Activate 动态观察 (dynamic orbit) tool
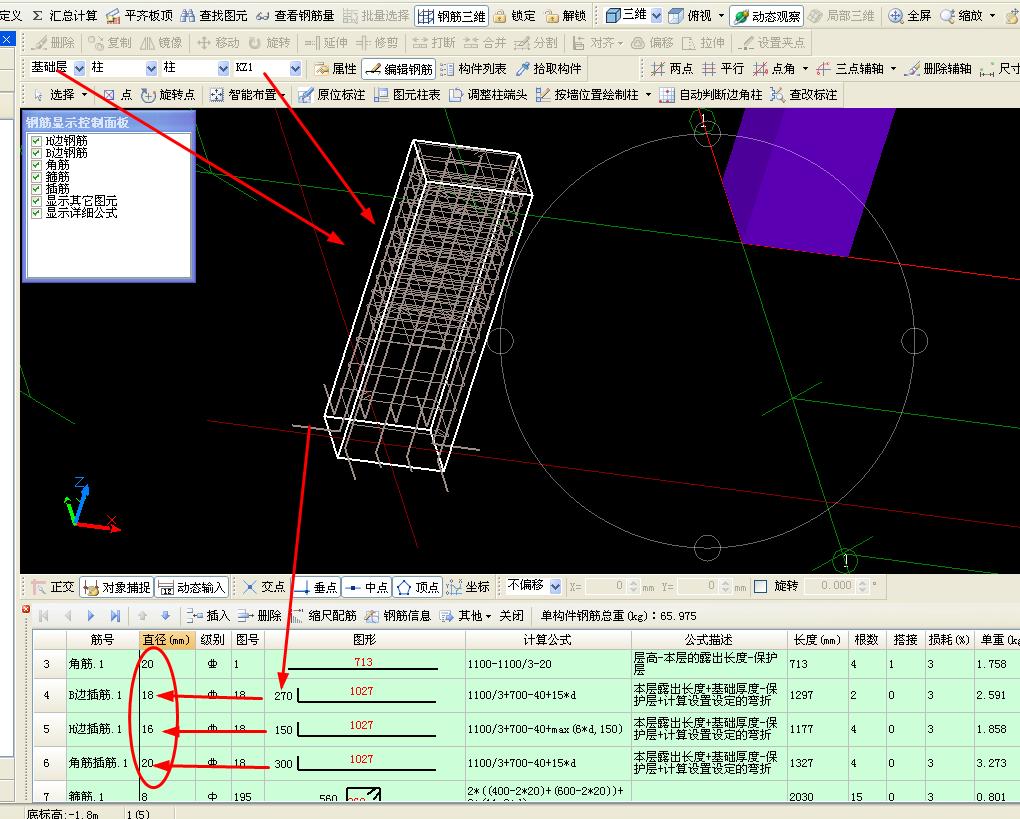The width and height of the screenshot is (1020, 819). pos(767,16)
